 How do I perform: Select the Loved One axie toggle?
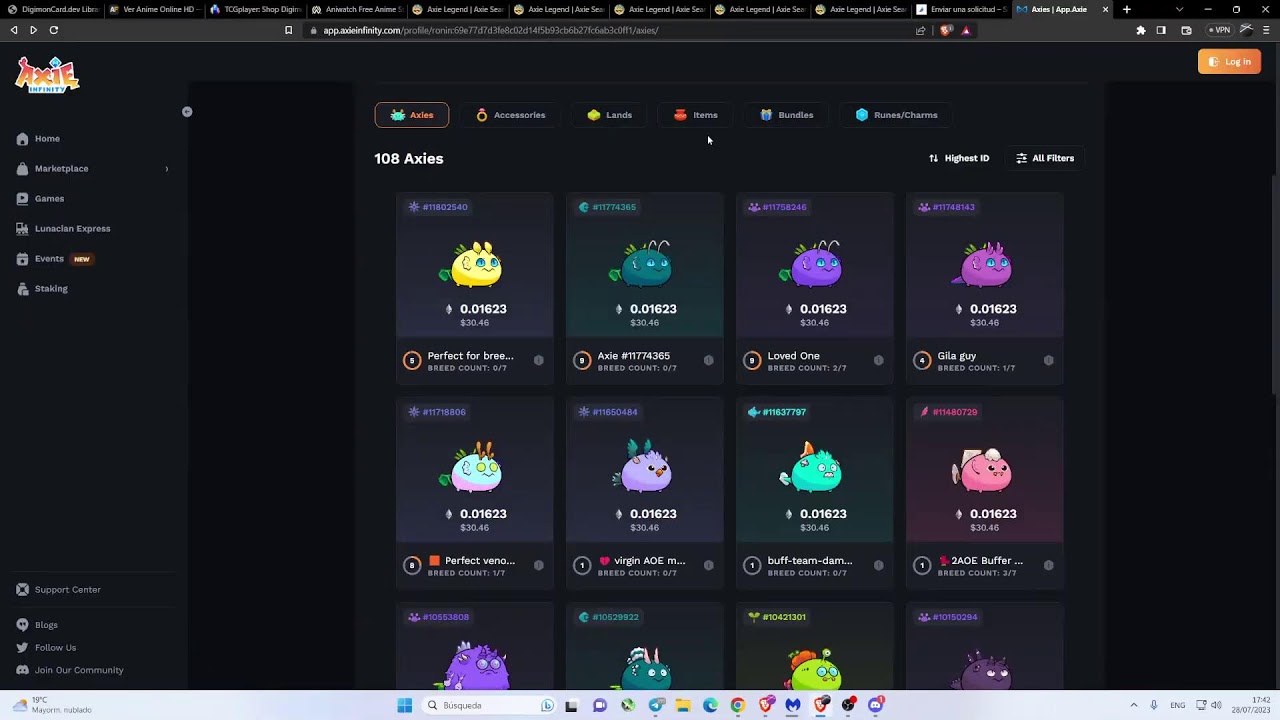(879, 360)
